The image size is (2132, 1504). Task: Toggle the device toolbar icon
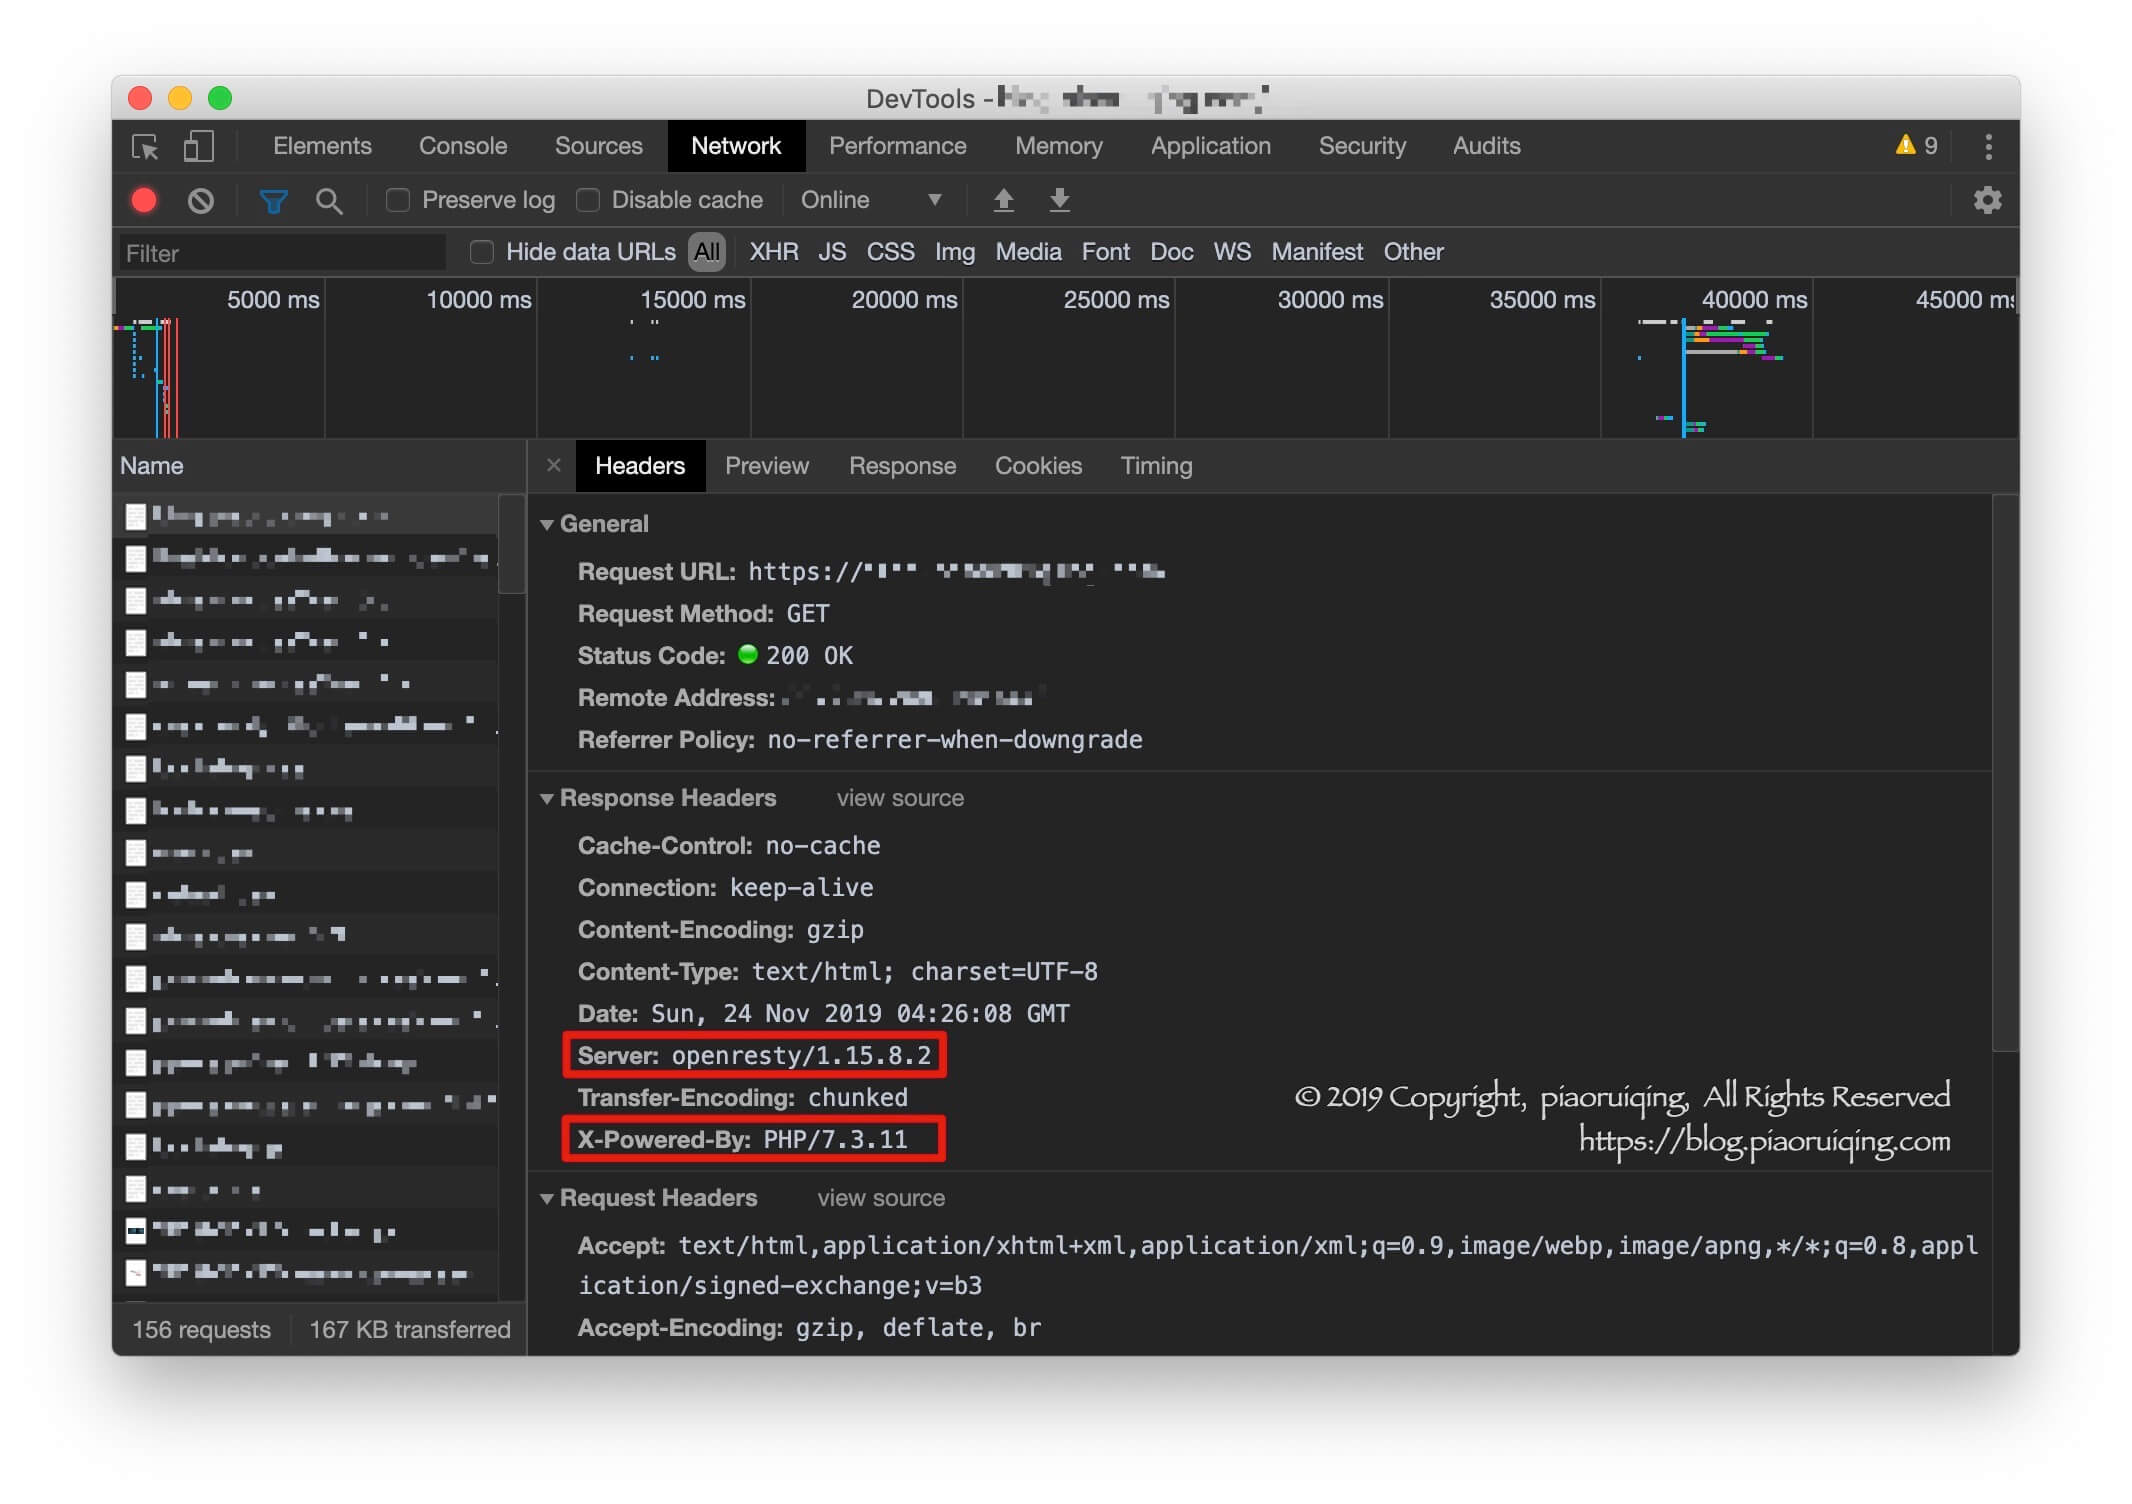pyautogui.click(x=198, y=147)
